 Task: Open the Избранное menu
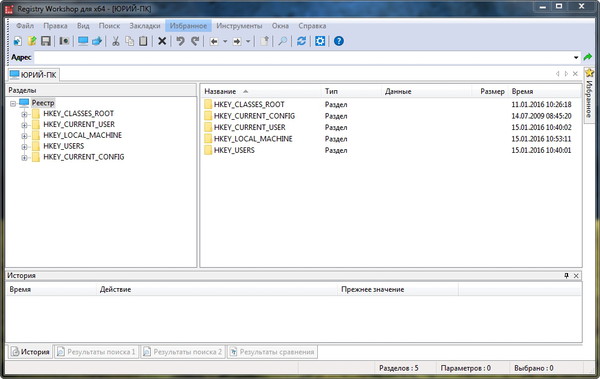pos(188,26)
